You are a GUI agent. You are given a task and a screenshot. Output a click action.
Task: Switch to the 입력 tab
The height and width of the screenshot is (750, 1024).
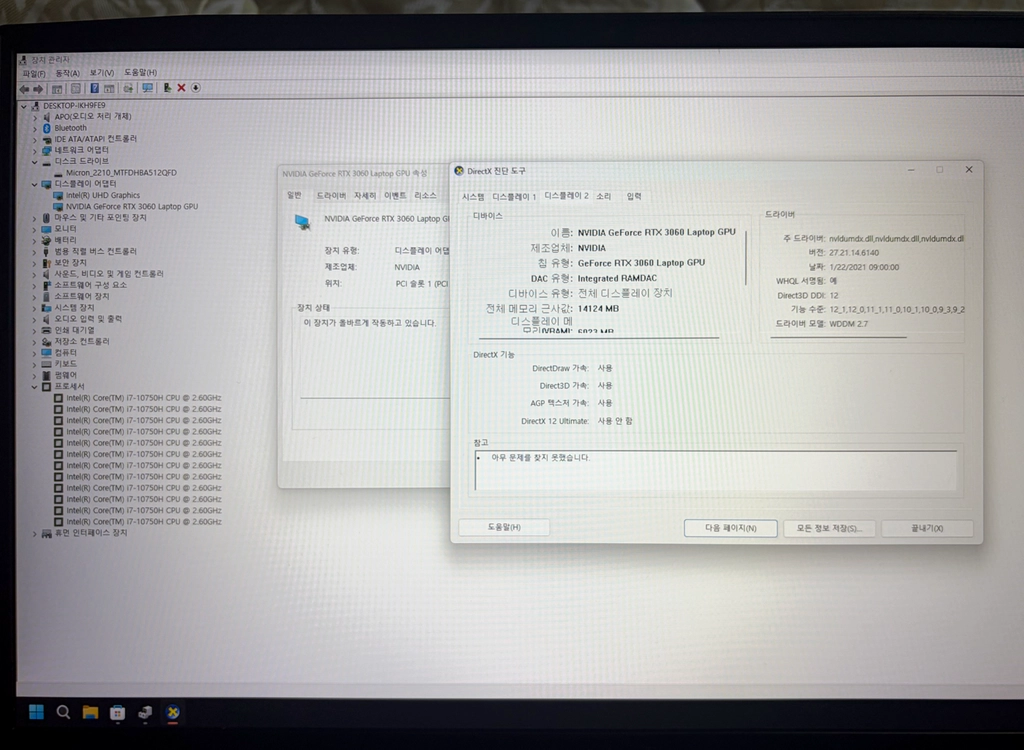click(x=634, y=196)
